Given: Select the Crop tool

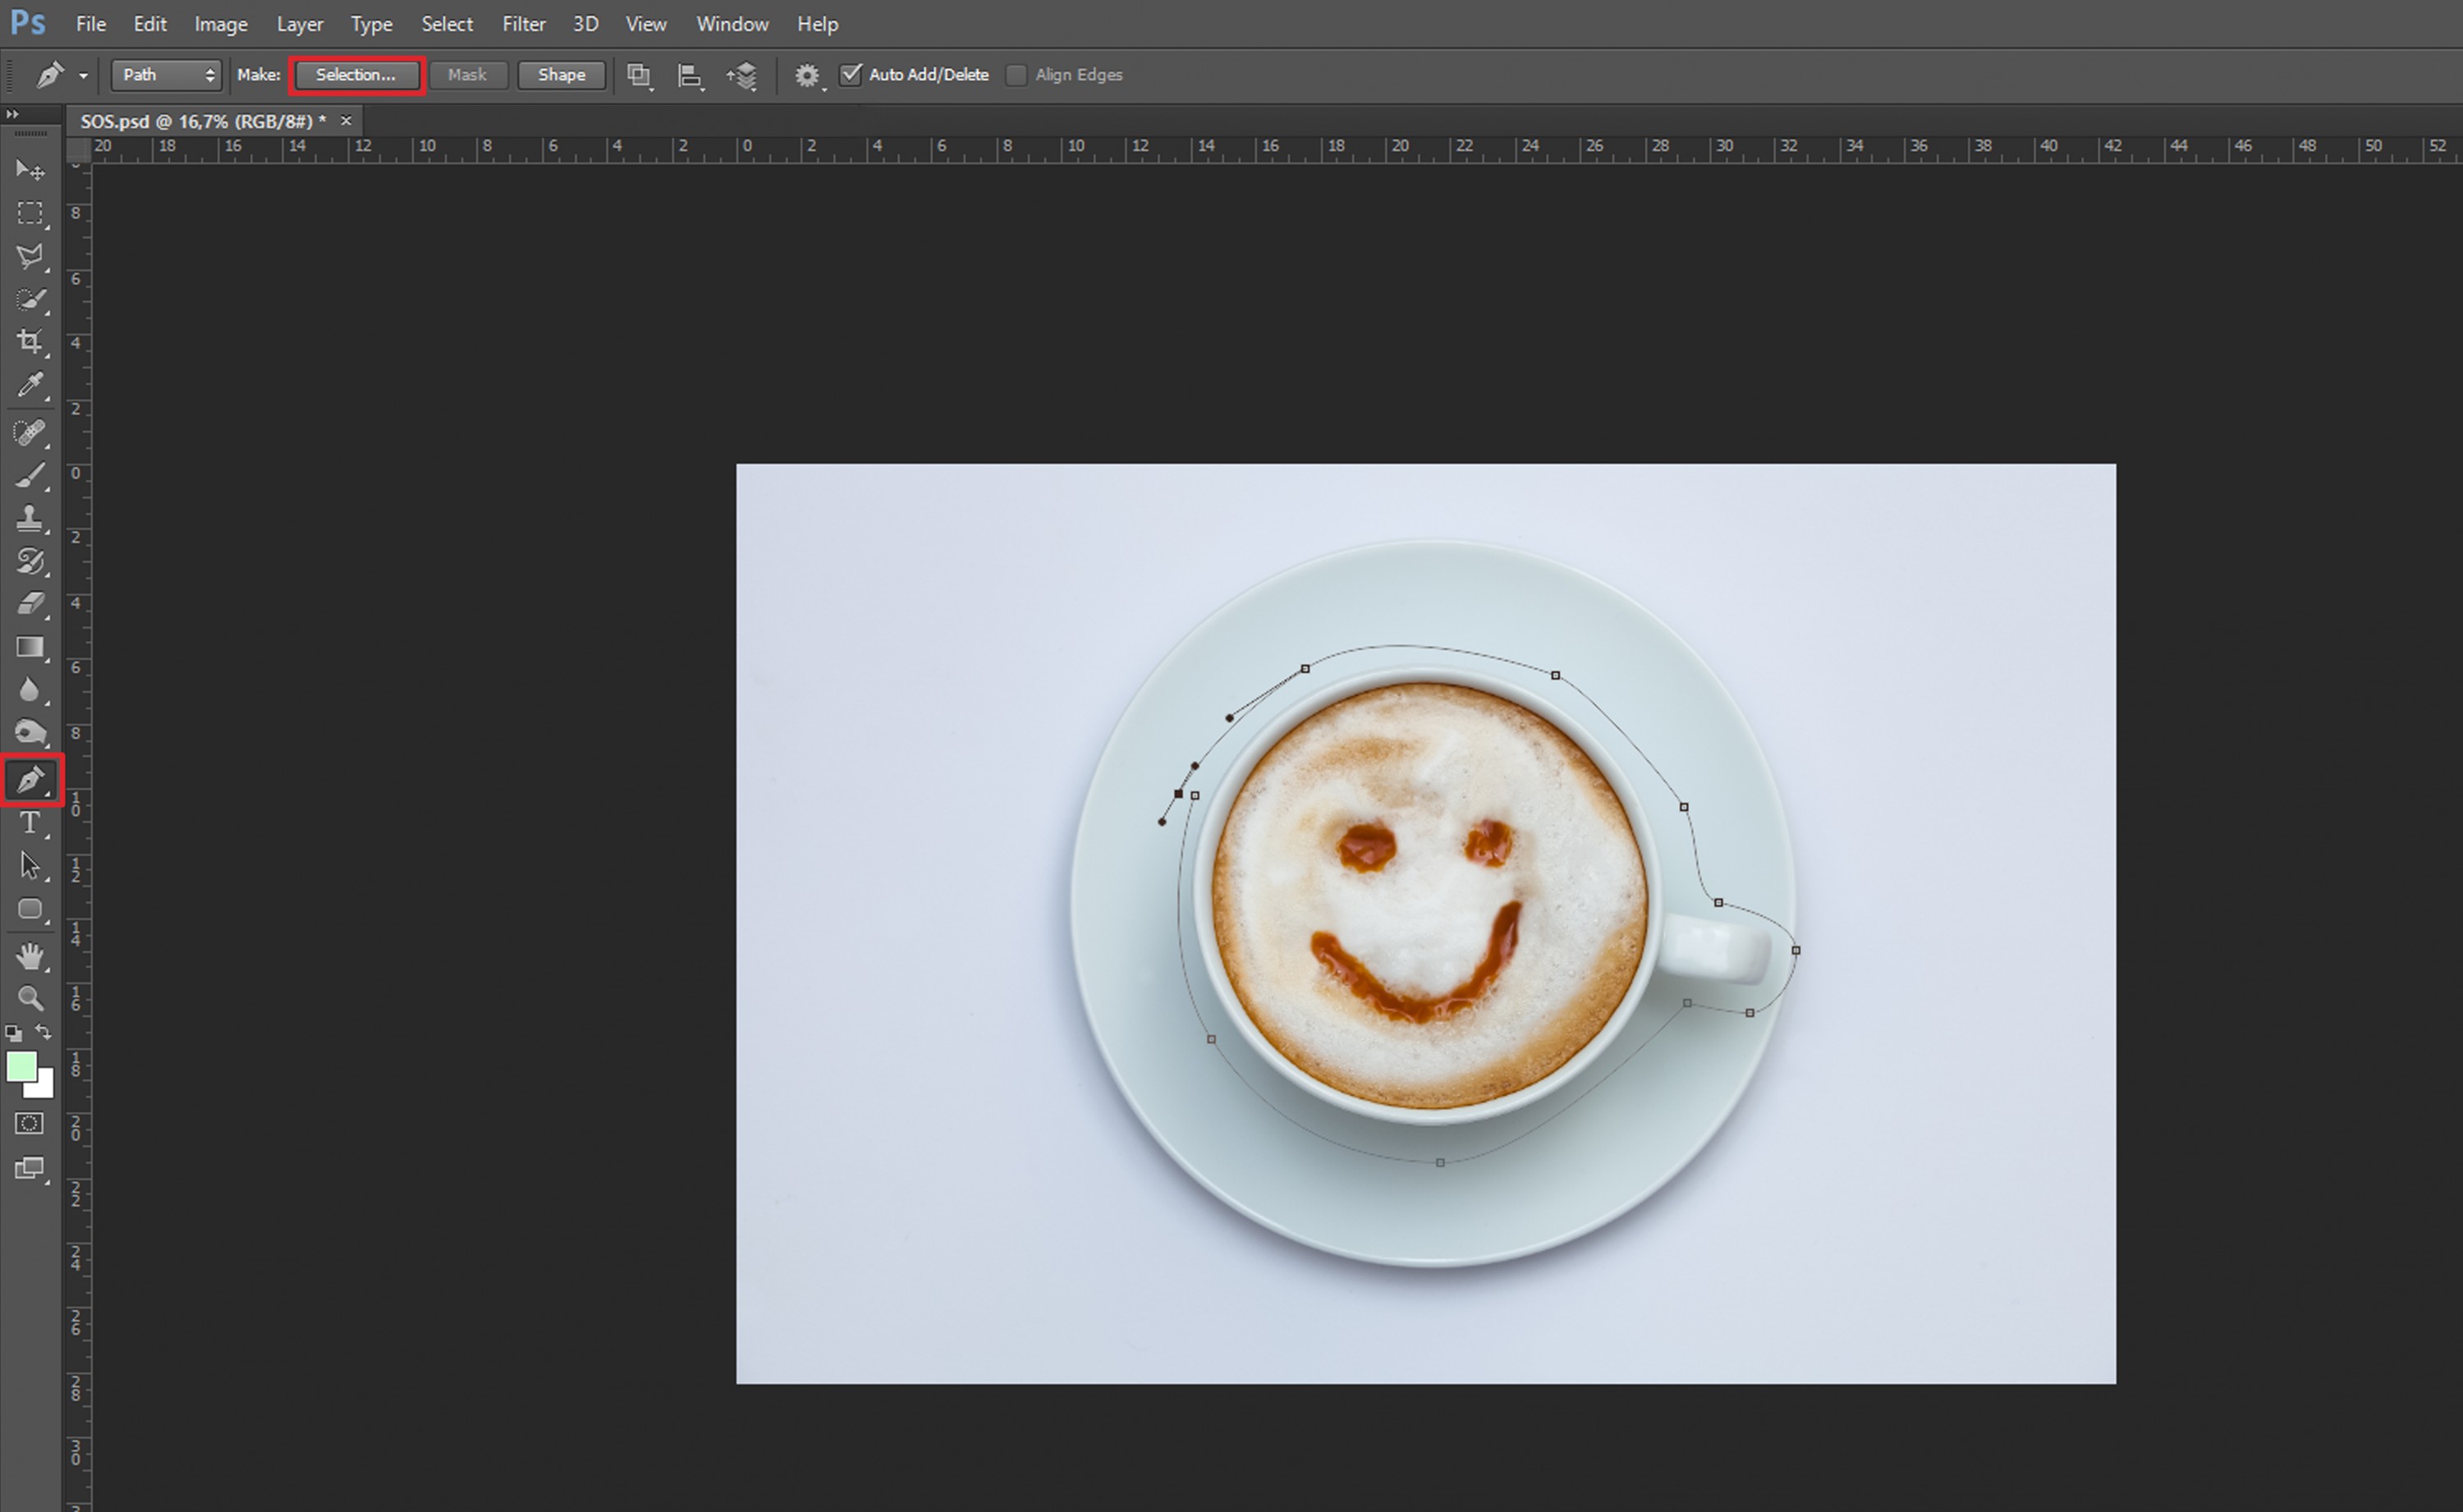Looking at the screenshot, I should coord(30,342).
